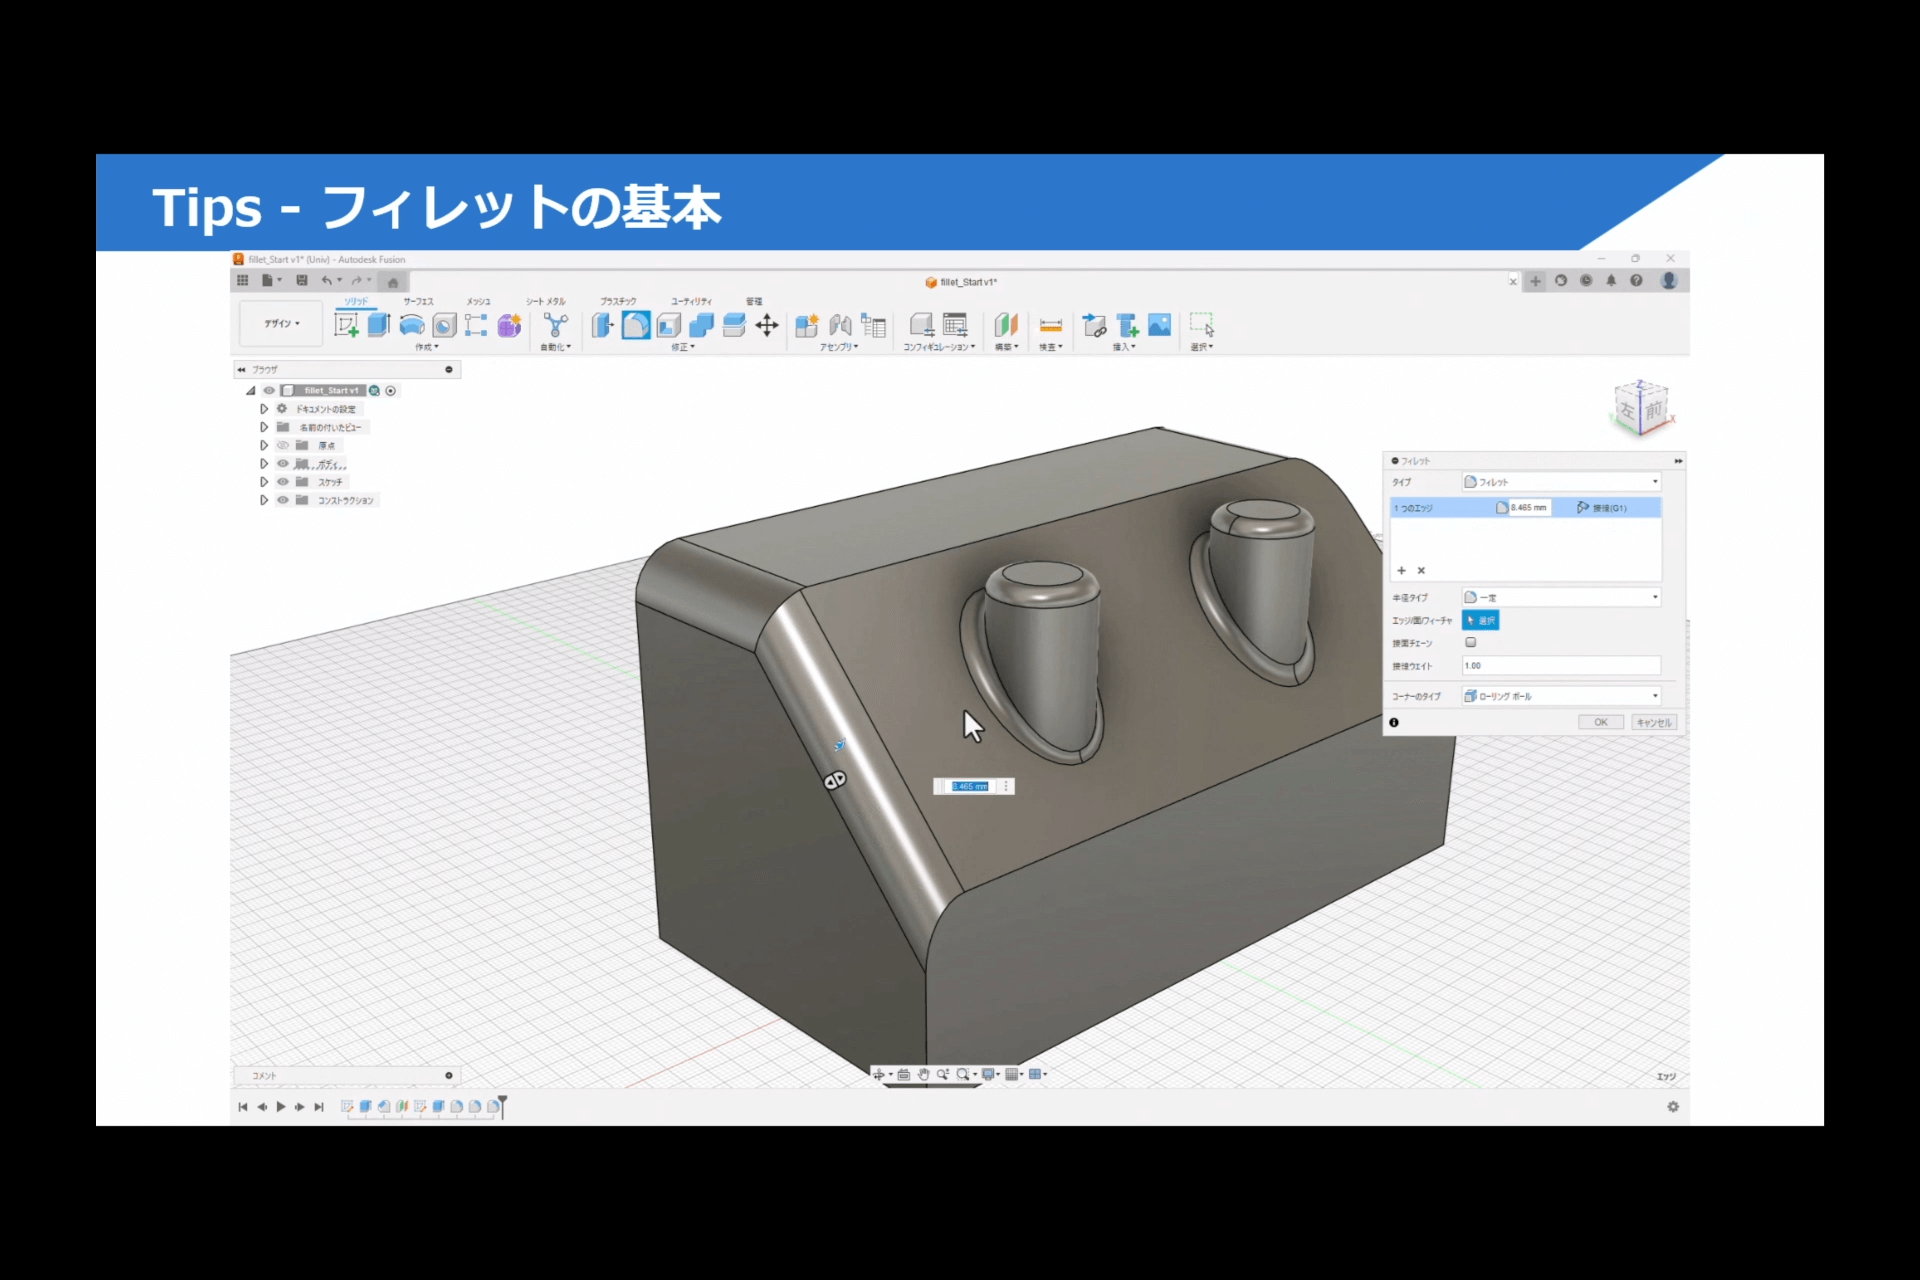The image size is (1920, 1280).
Task: Activate the highlighted Fillet tool icon
Action: tap(636, 325)
